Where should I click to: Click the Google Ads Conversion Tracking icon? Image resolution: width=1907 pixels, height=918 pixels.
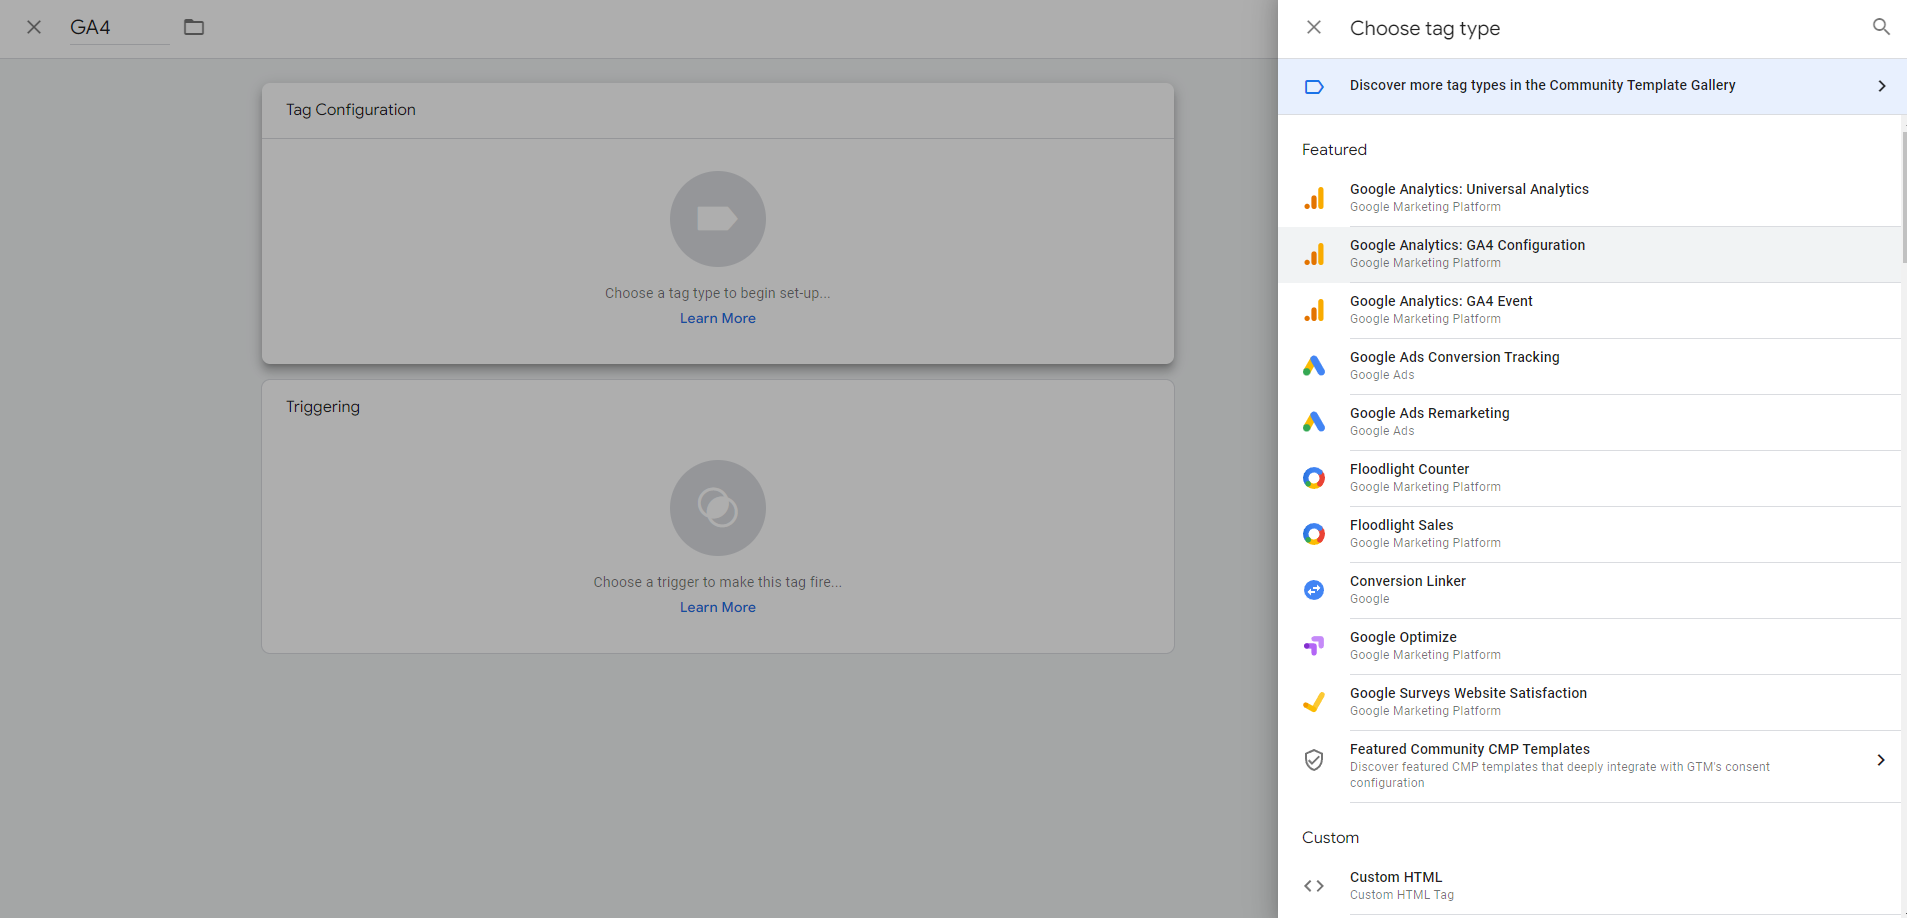tap(1314, 365)
